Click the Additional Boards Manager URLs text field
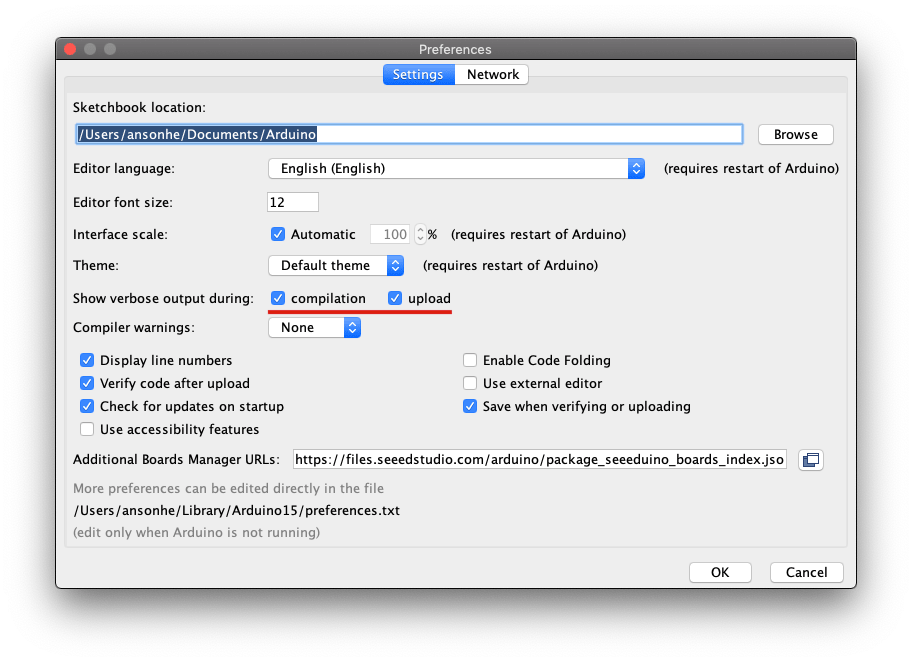The height and width of the screenshot is (662, 912). pyautogui.click(x=540, y=460)
